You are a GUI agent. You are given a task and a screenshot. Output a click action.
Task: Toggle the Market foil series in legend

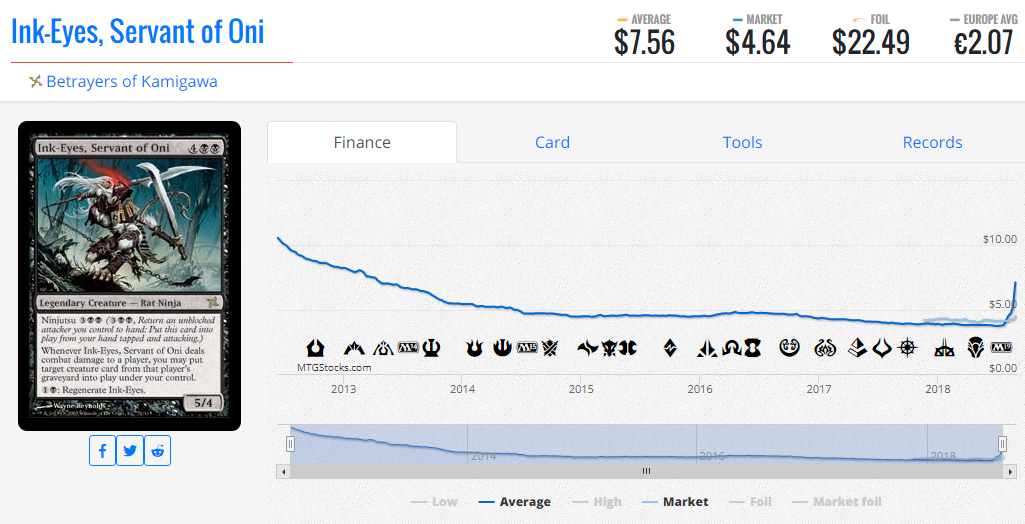point(837,502)
